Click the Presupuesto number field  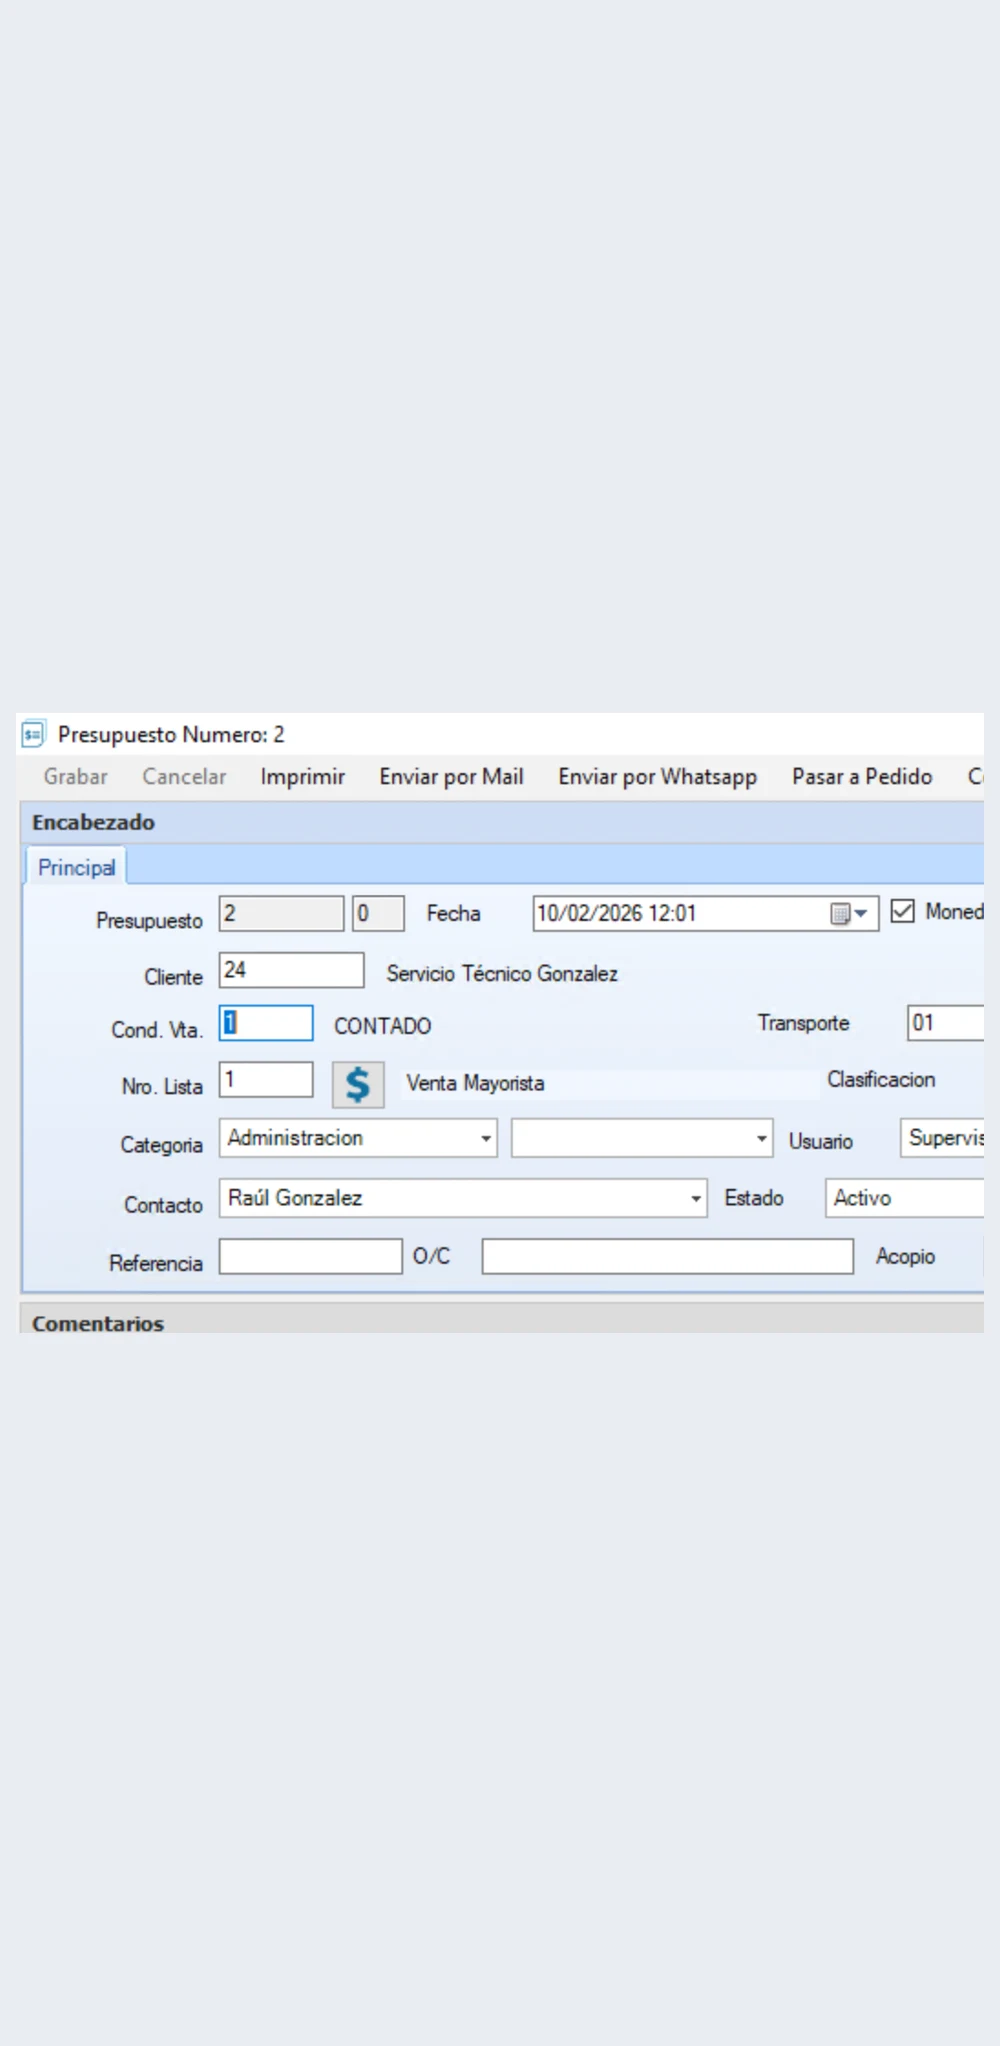pyautogui.click(x=282, y=913)
